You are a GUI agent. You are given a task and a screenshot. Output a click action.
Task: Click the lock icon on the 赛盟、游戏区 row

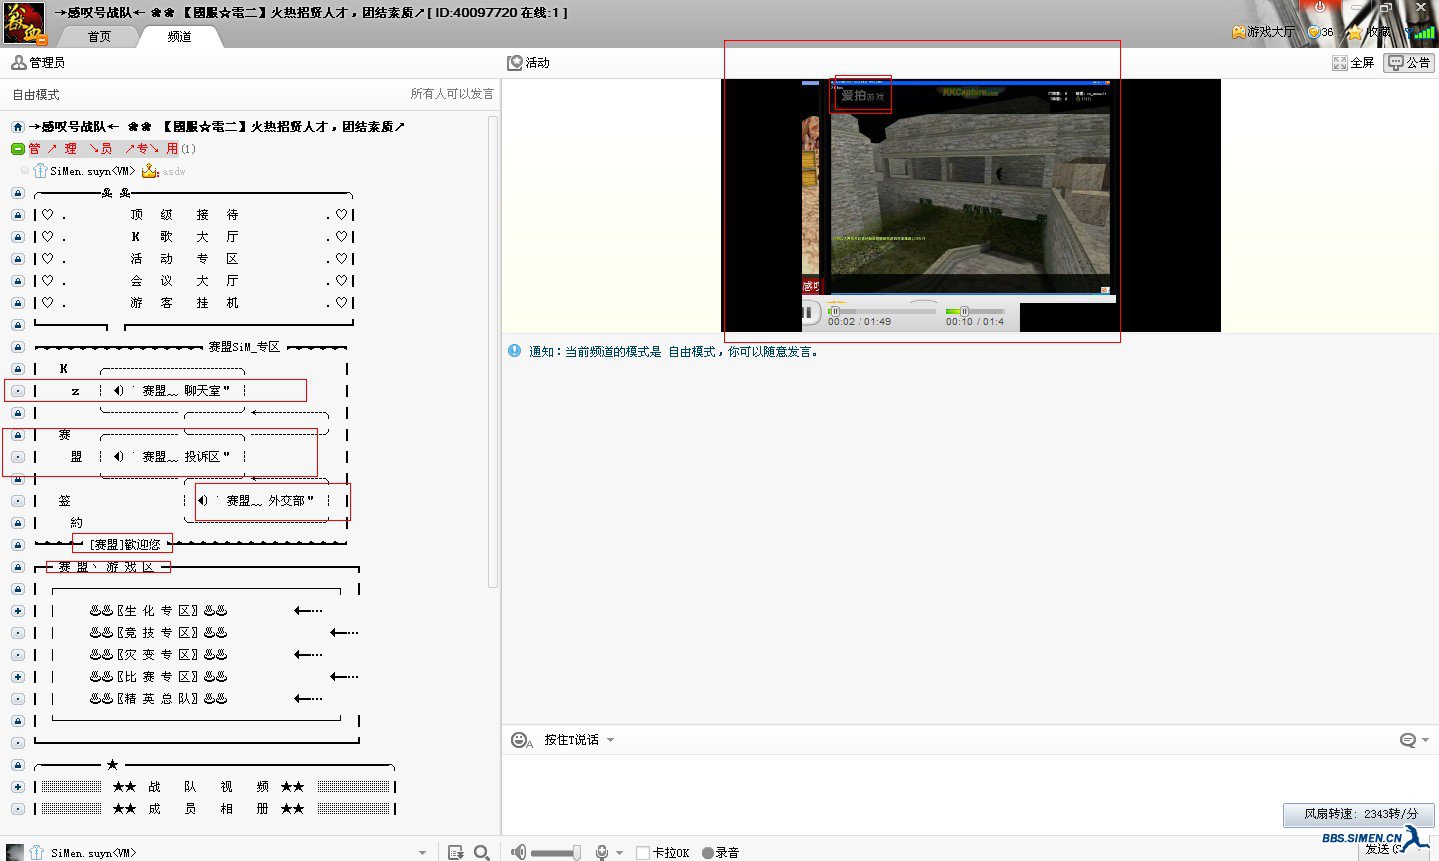tap(18, 567)
